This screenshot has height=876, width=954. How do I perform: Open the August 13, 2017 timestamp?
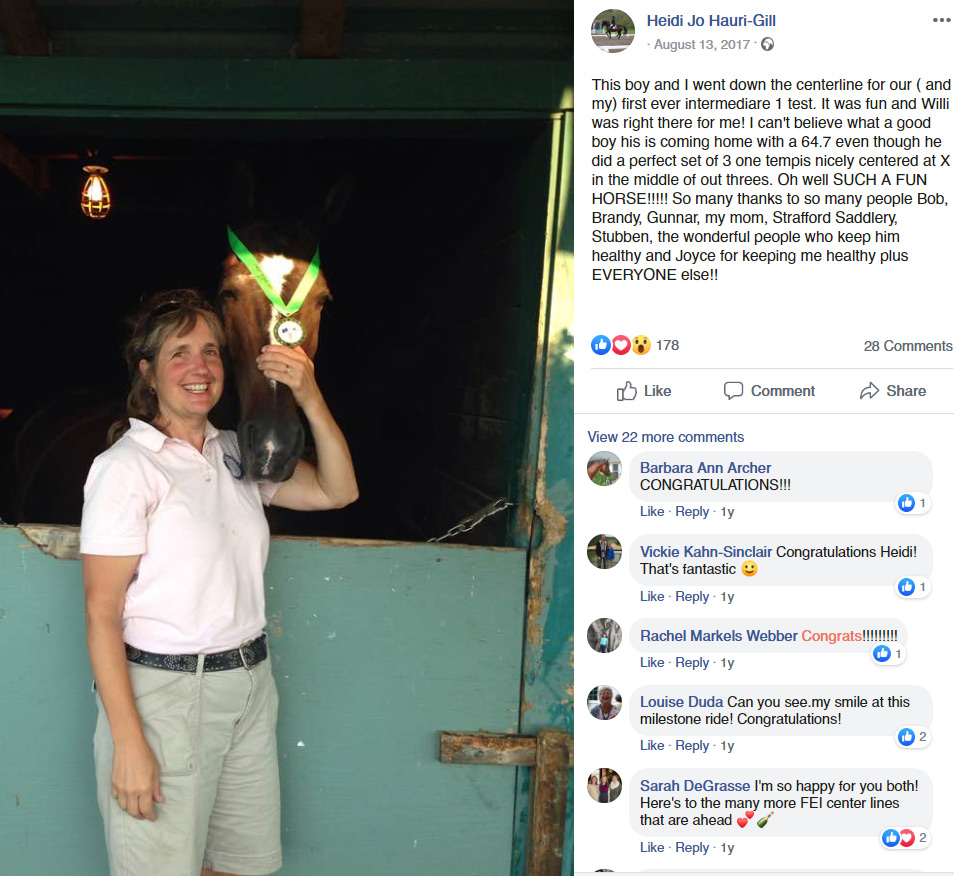[702, 44]
